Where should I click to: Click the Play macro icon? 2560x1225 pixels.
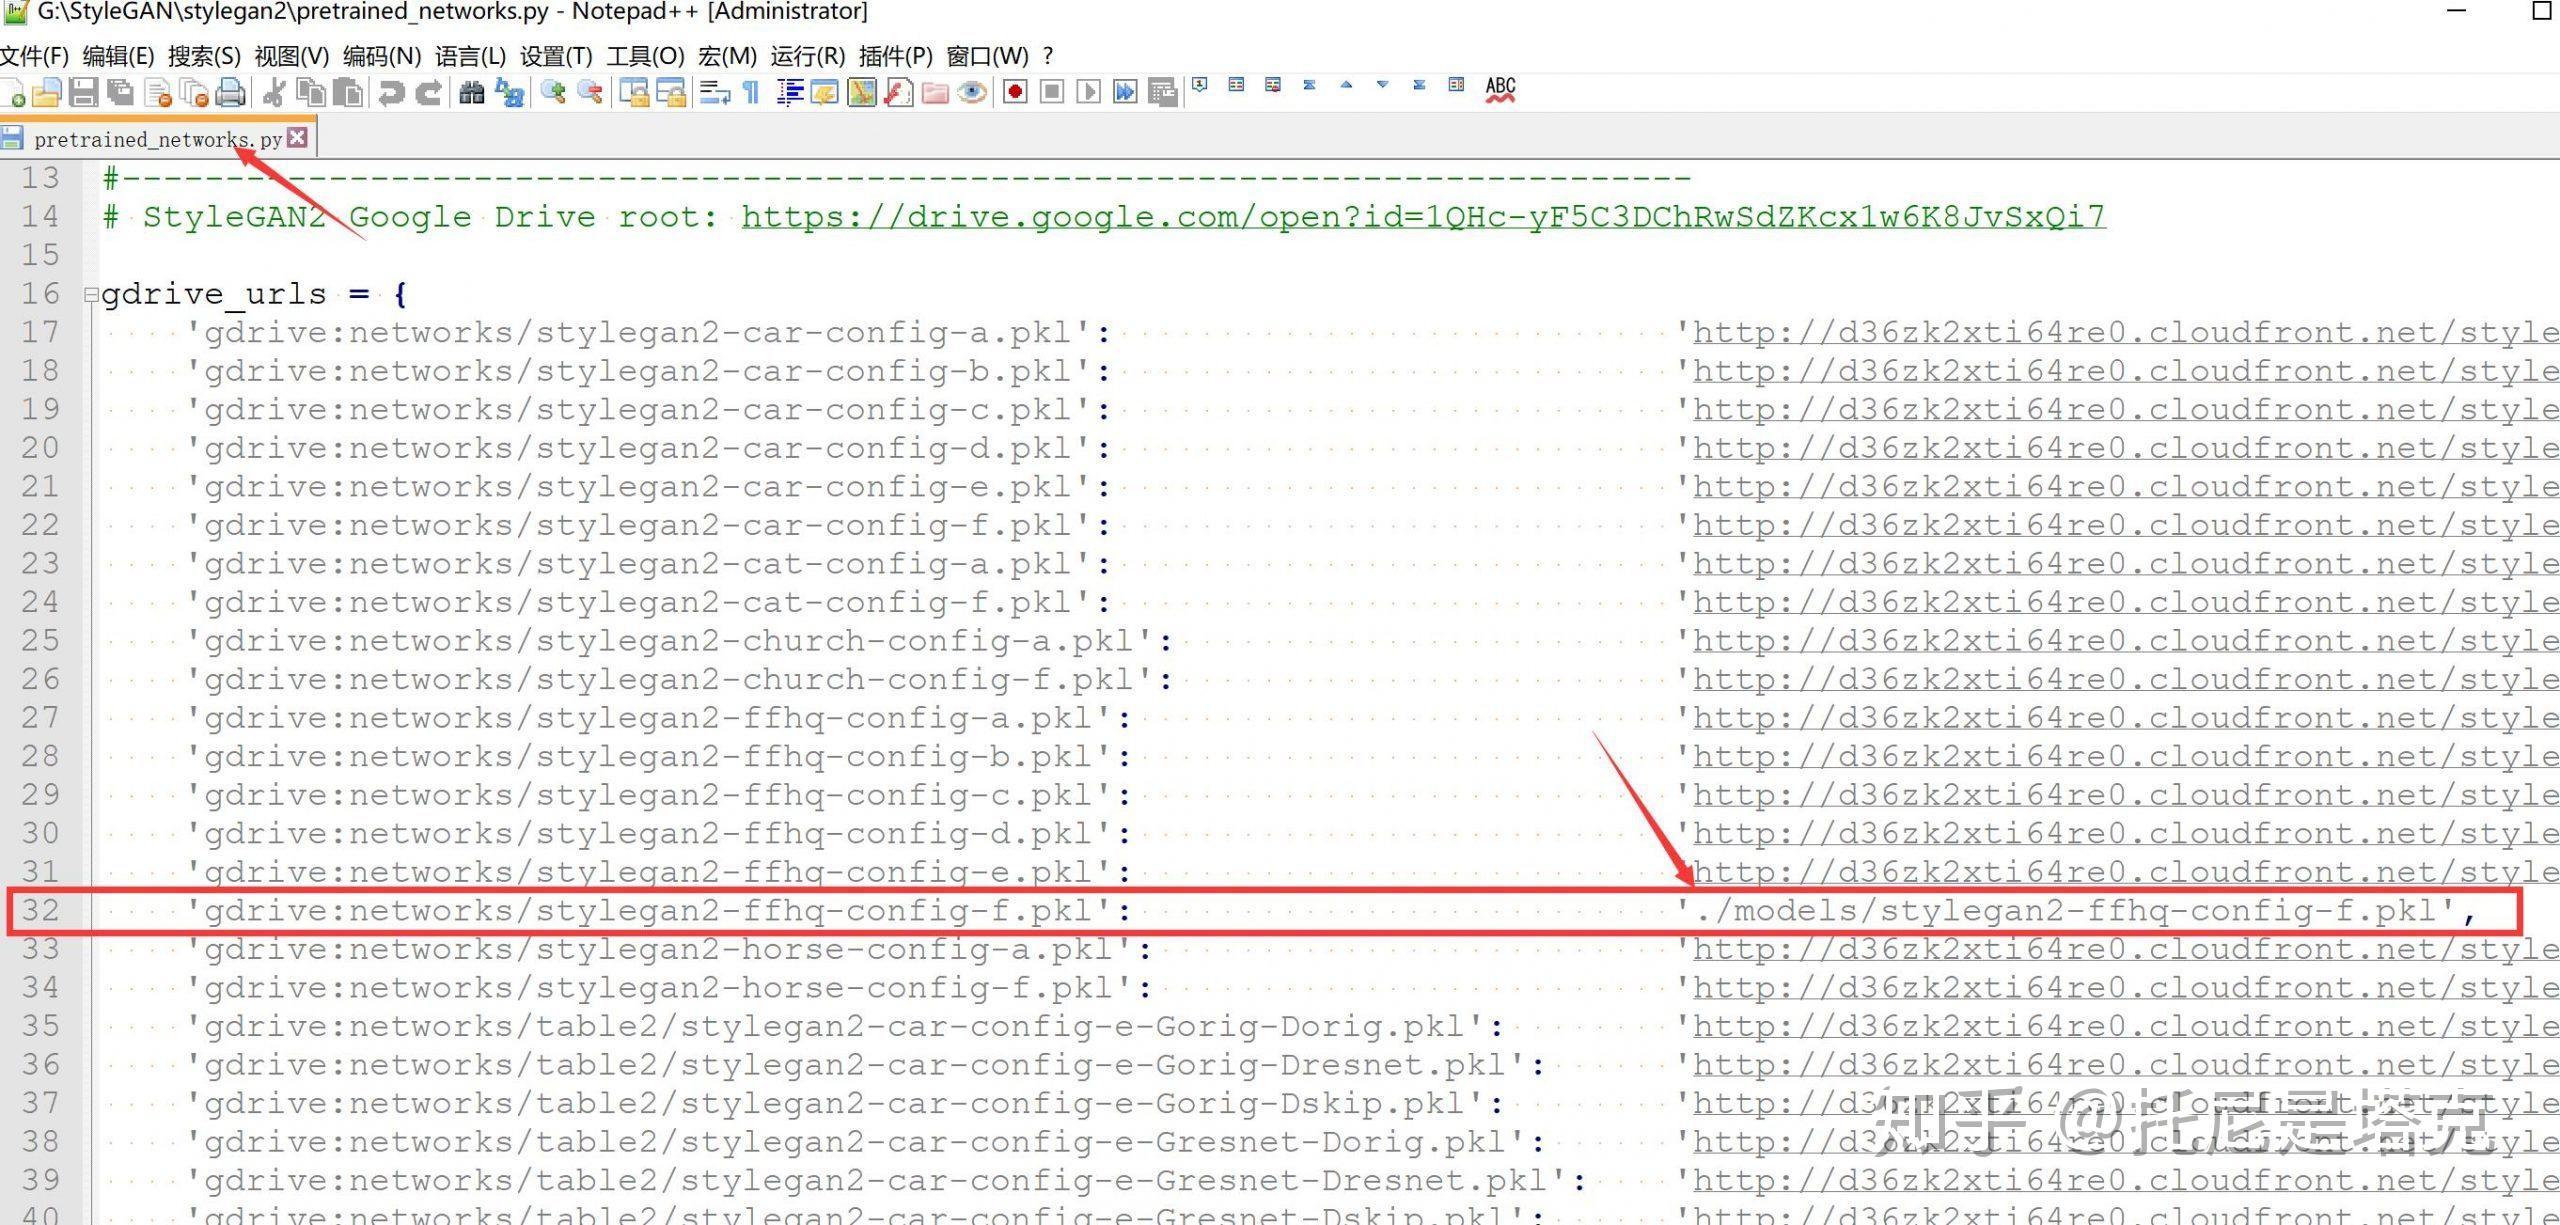[1088, 93]
